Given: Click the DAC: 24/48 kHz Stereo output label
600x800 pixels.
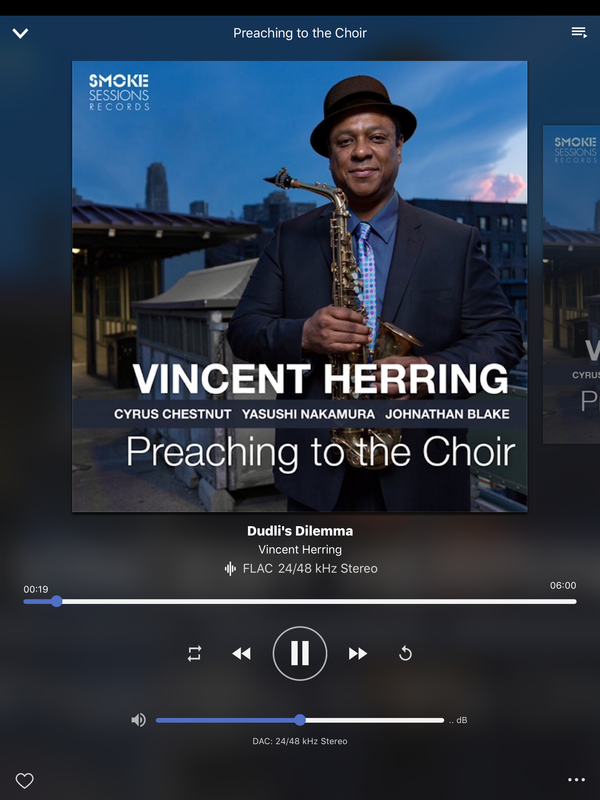Looking at the screenshot, I should (300, 741).
